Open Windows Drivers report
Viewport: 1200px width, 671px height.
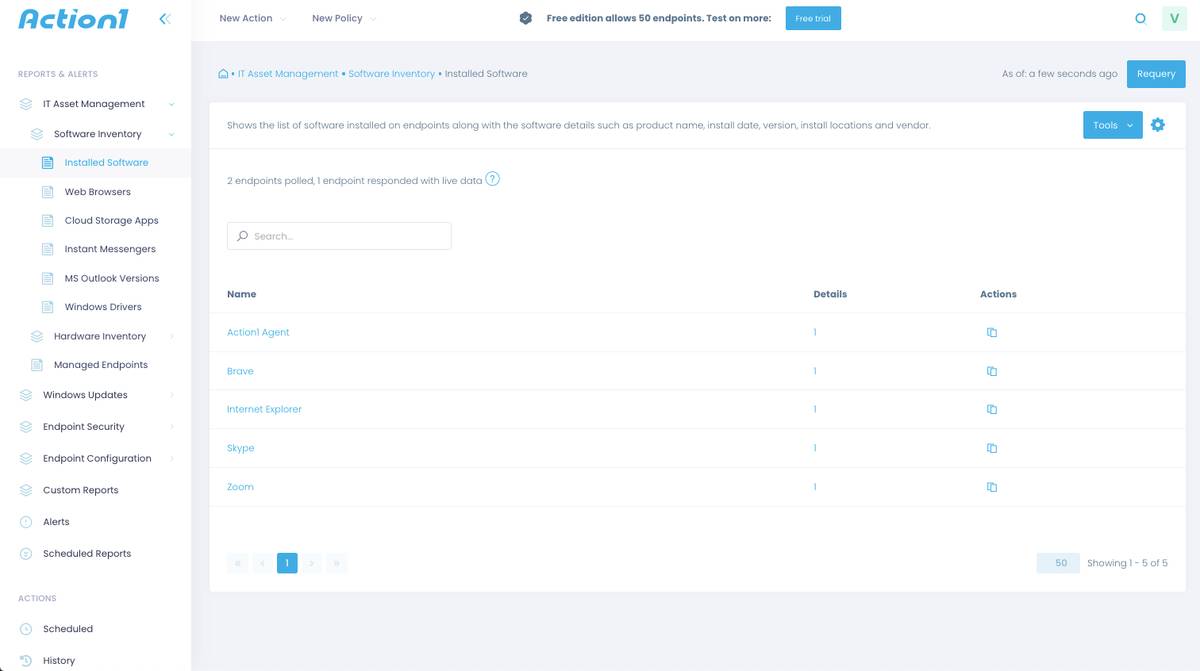coord(103,307)
